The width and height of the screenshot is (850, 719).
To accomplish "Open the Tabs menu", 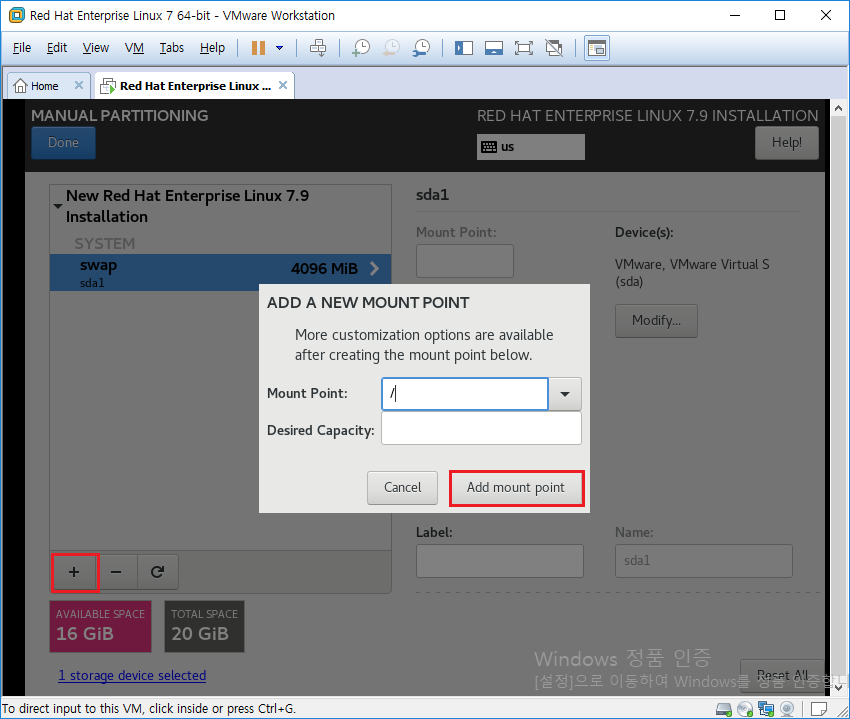I will tap(171, 48).
